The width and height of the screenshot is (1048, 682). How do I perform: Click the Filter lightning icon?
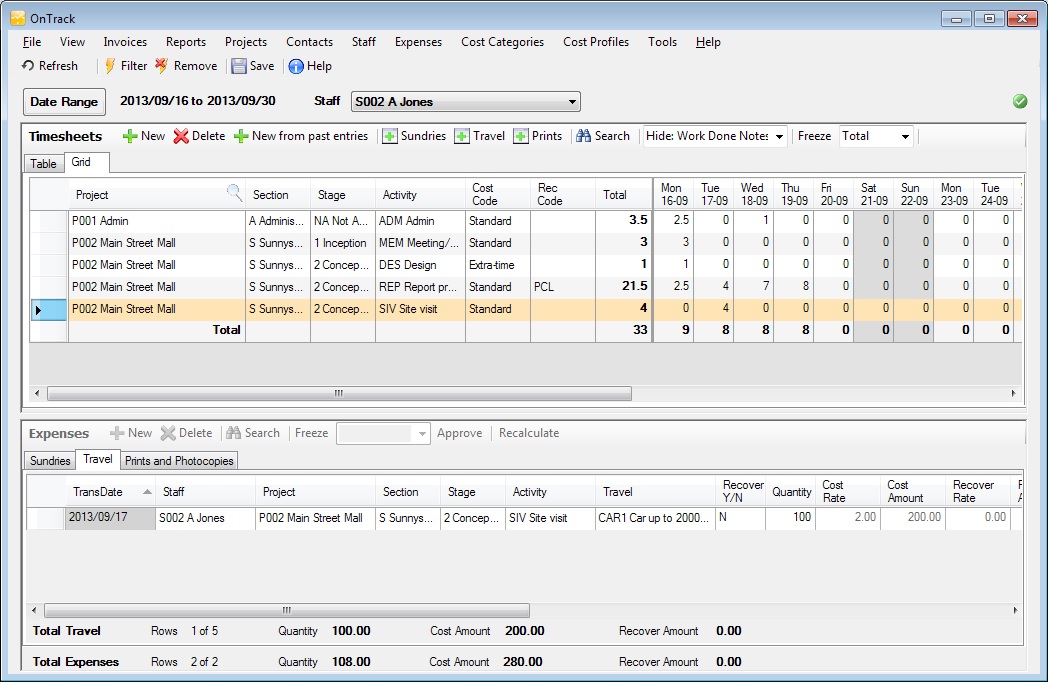coord(110,66)
